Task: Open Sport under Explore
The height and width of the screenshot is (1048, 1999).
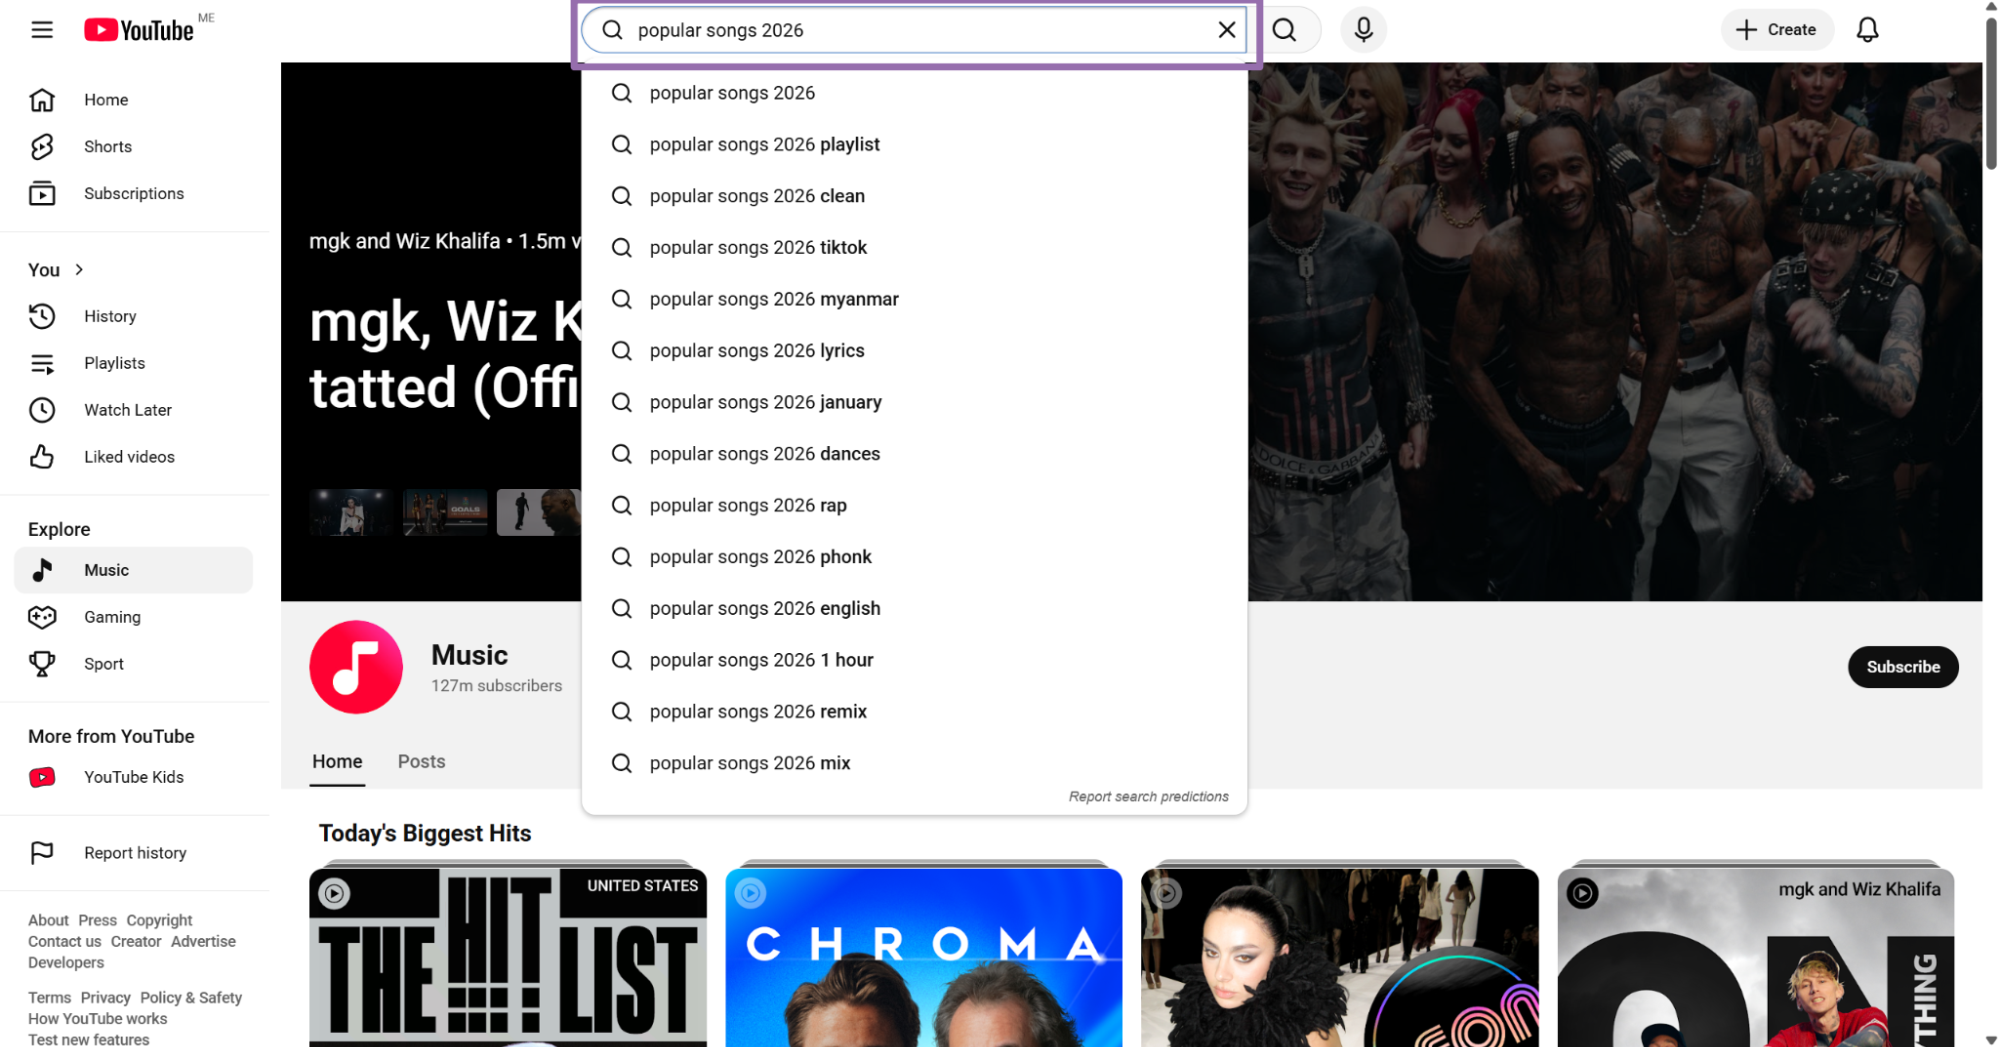Action: [x=134, y=664]
